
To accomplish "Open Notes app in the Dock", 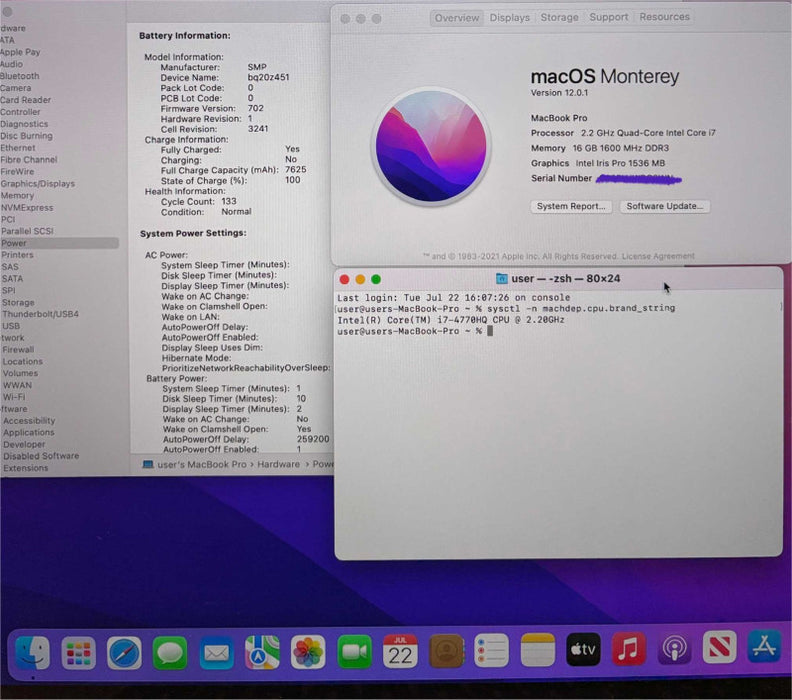I will point(537,650).
